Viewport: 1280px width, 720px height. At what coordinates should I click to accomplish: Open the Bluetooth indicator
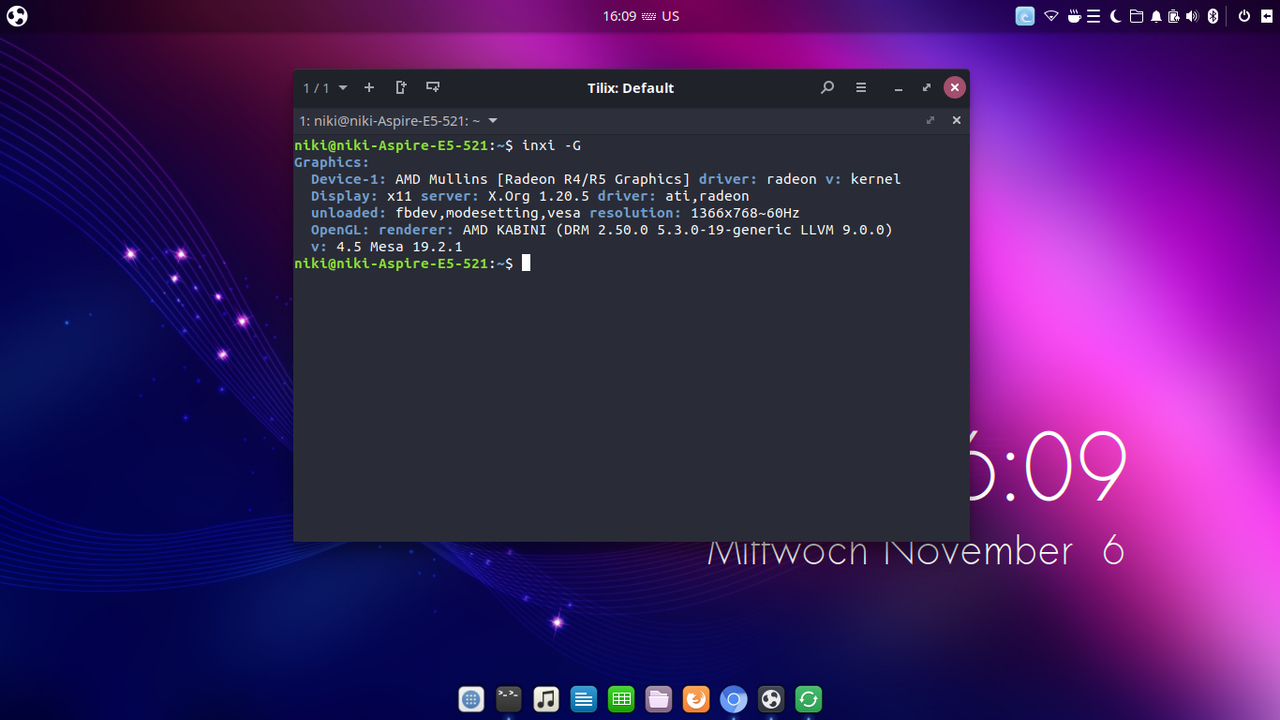[x=1213, y=16]
